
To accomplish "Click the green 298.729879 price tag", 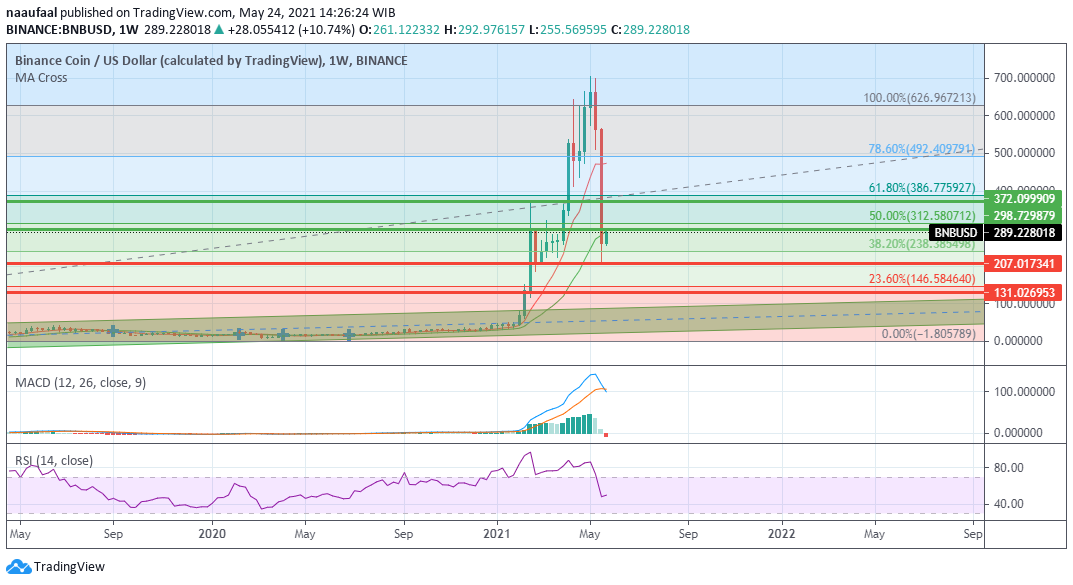I will pos(1023,216).
